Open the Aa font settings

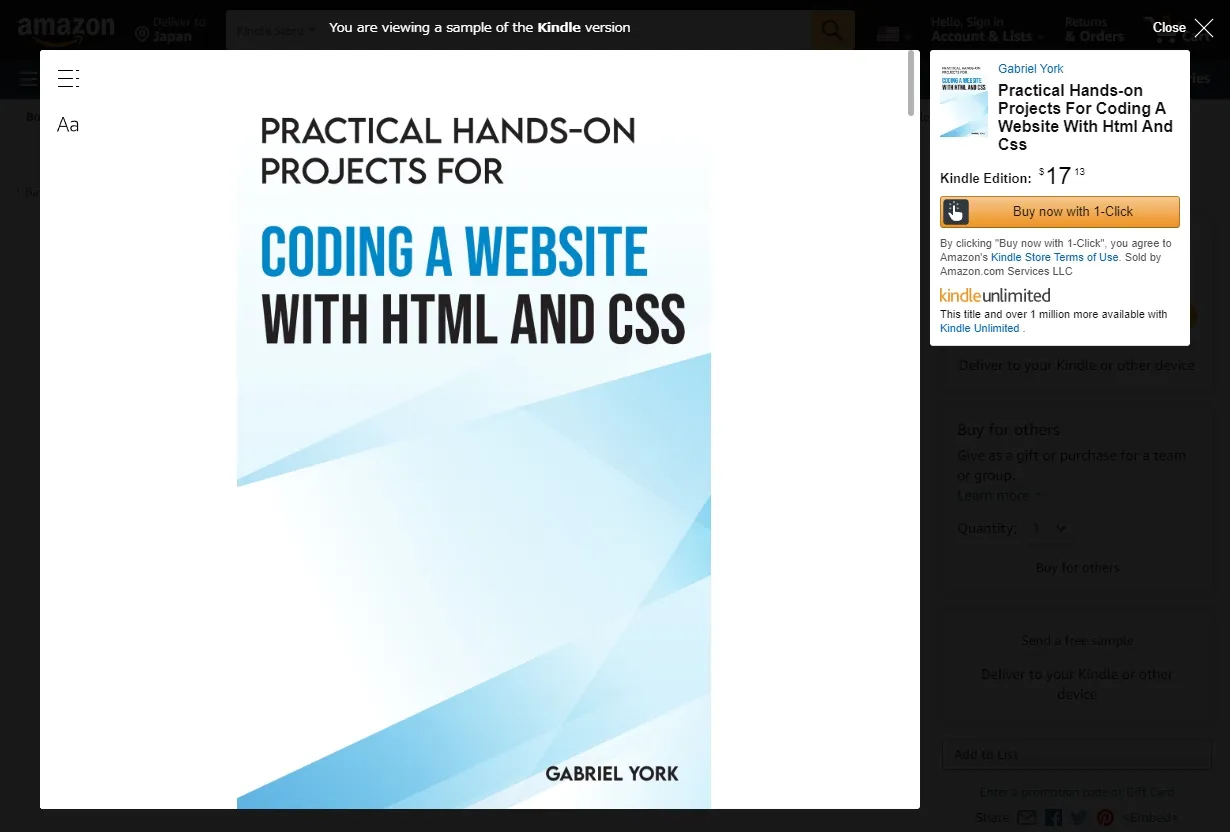tap(68, 125)
